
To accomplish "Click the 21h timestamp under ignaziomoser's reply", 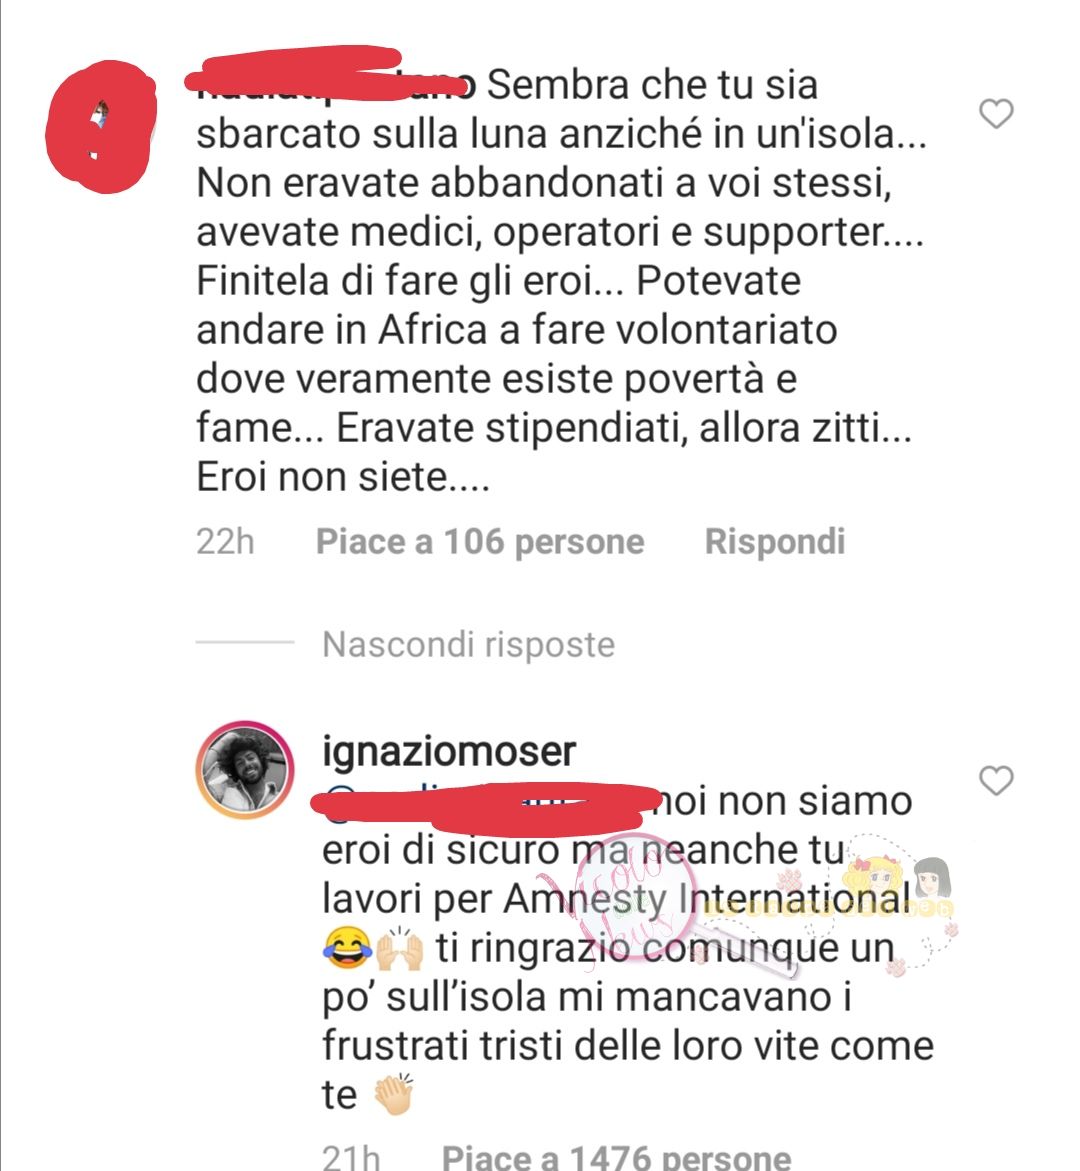I will click(x=350, y=1157).
